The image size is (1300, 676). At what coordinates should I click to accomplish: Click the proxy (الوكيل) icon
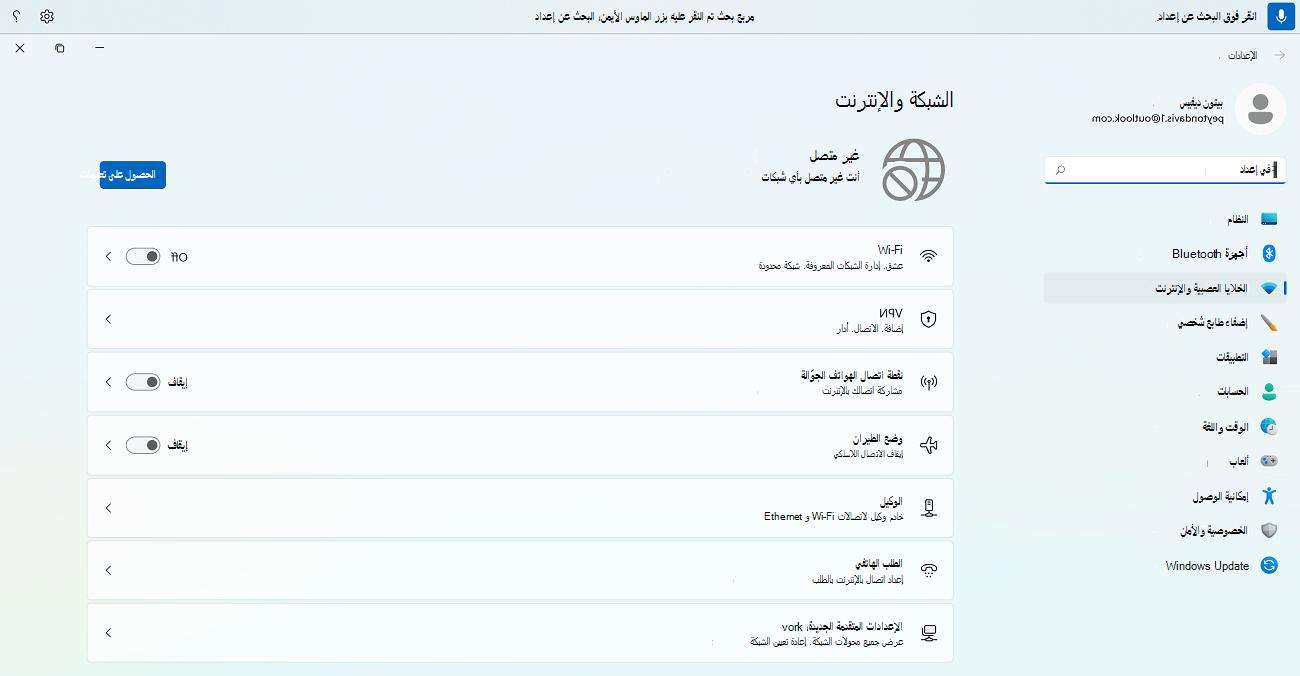(x=929, y=508)
